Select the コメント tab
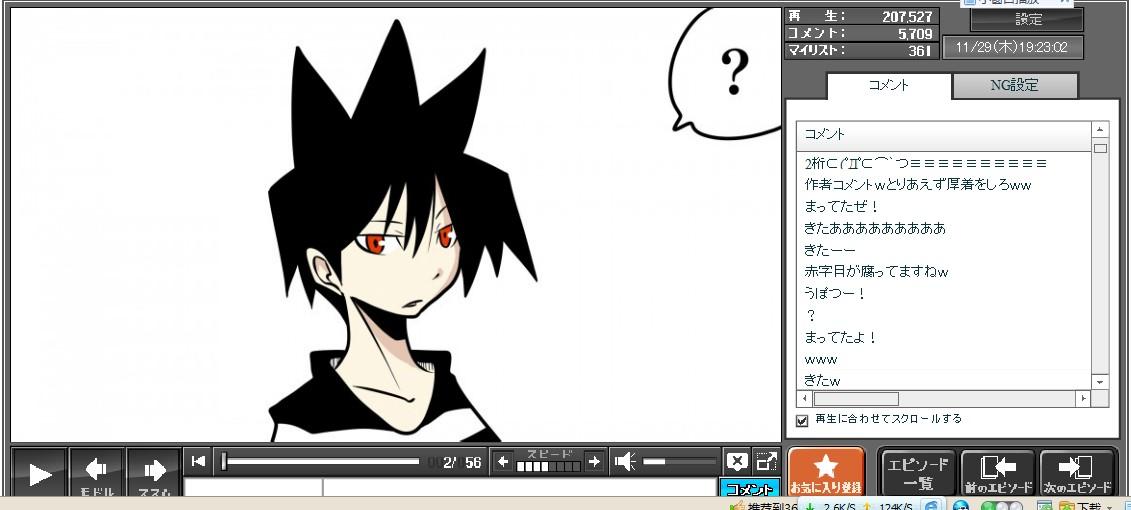The height and width of the screenshot is (510, 1131). pyautogui.click(x=888, y=86)
